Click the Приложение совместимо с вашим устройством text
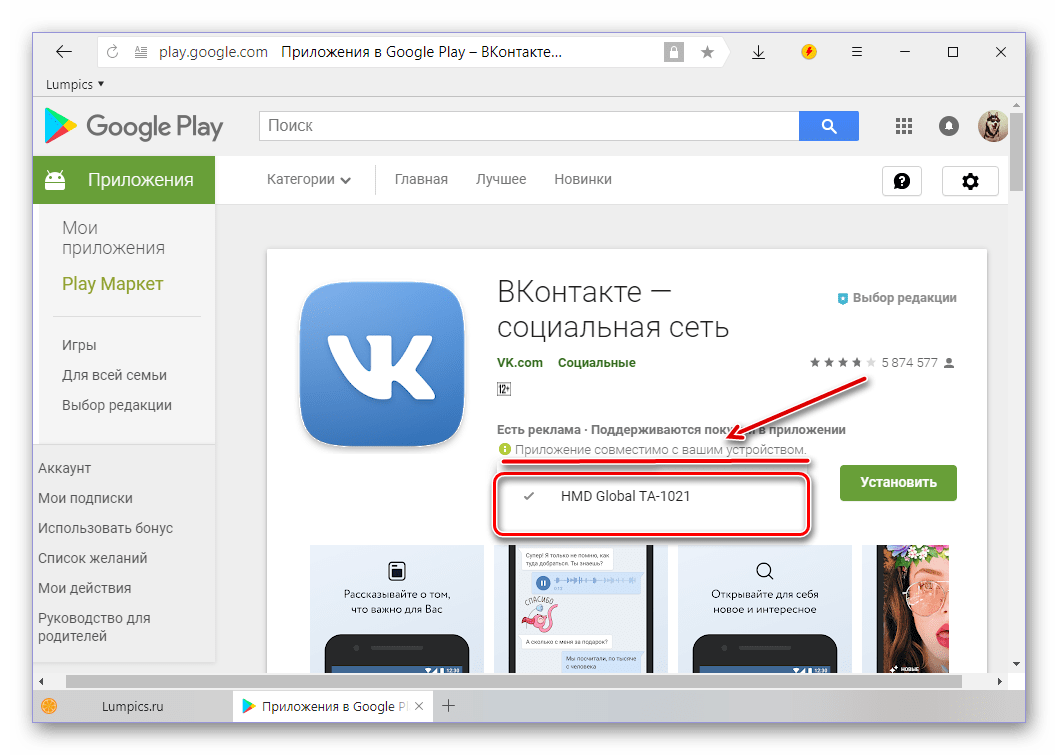This screenshot has width=1058, height=755. click(661, 450)
